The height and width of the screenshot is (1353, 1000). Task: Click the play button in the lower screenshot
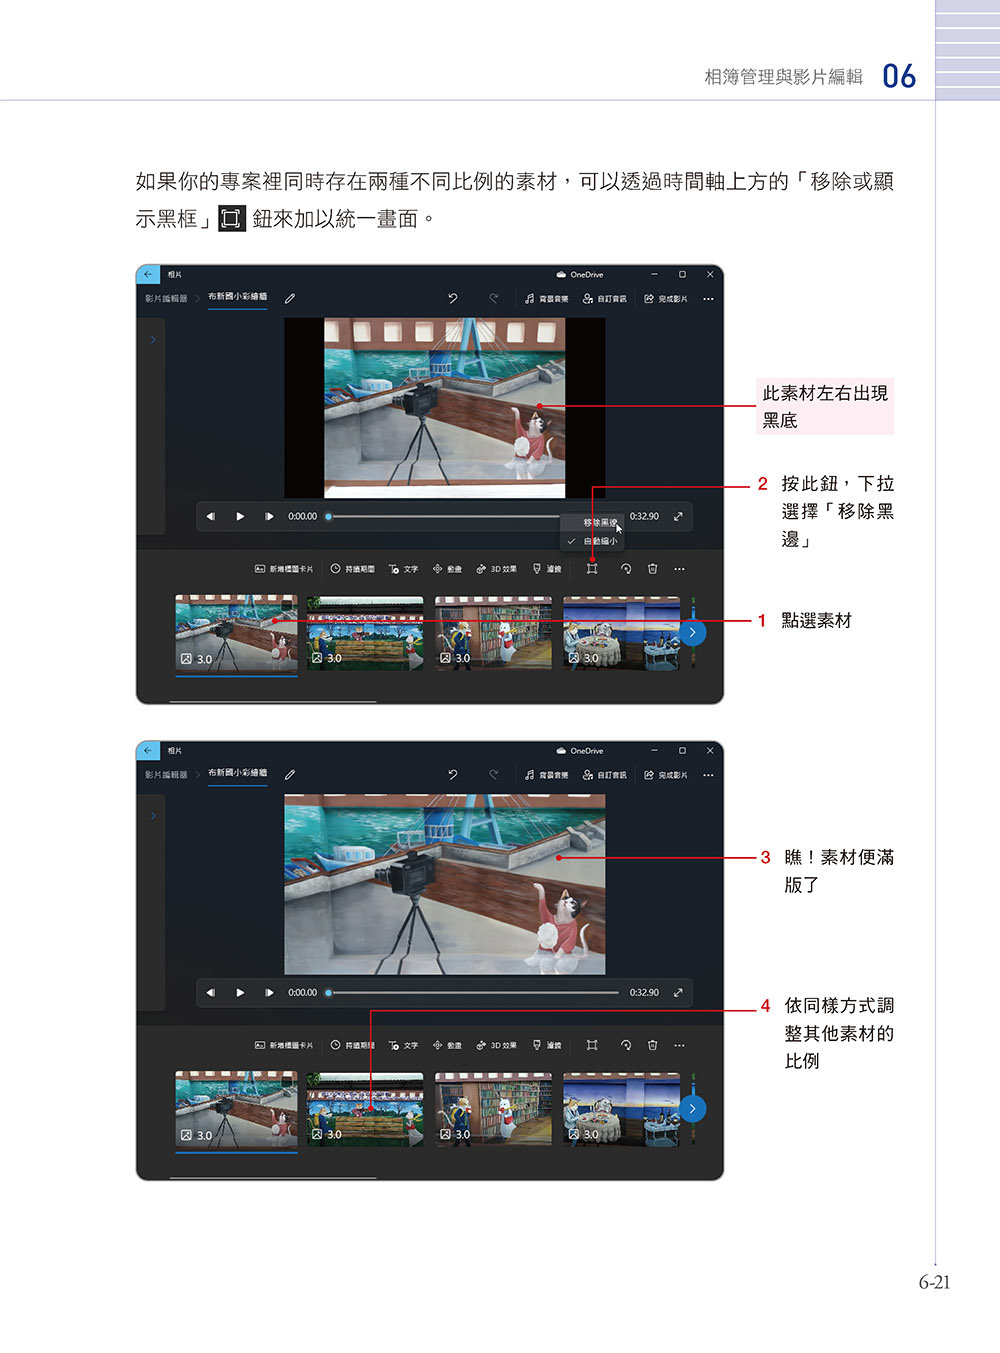240,993
